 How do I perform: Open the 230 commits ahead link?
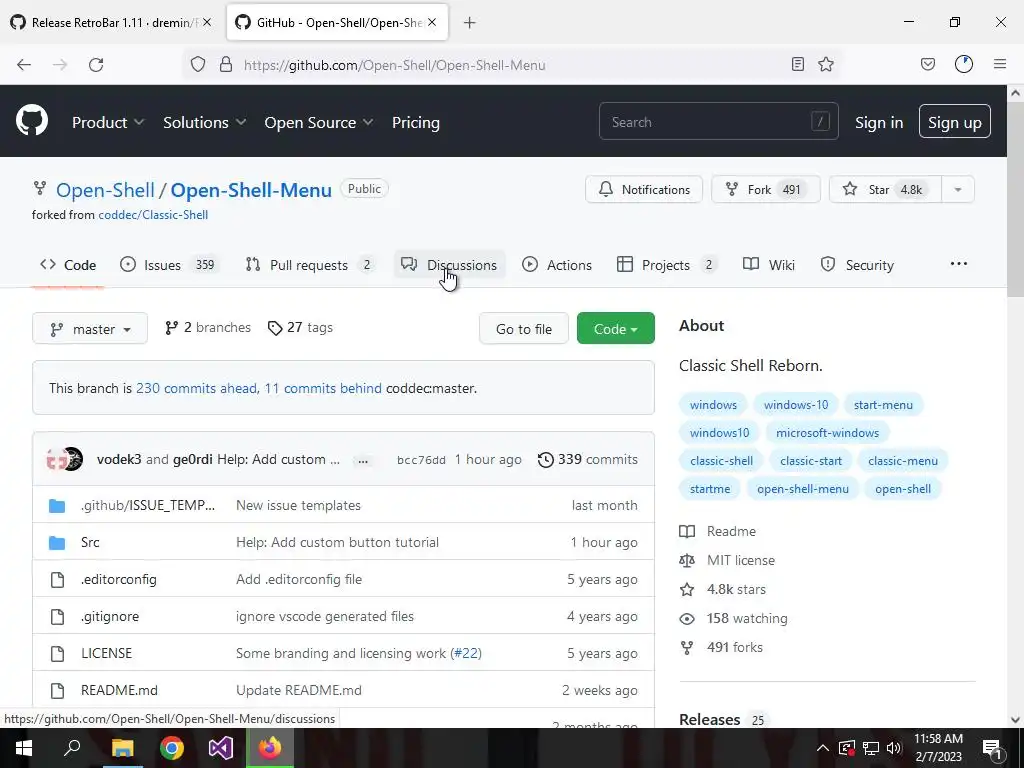196,388
